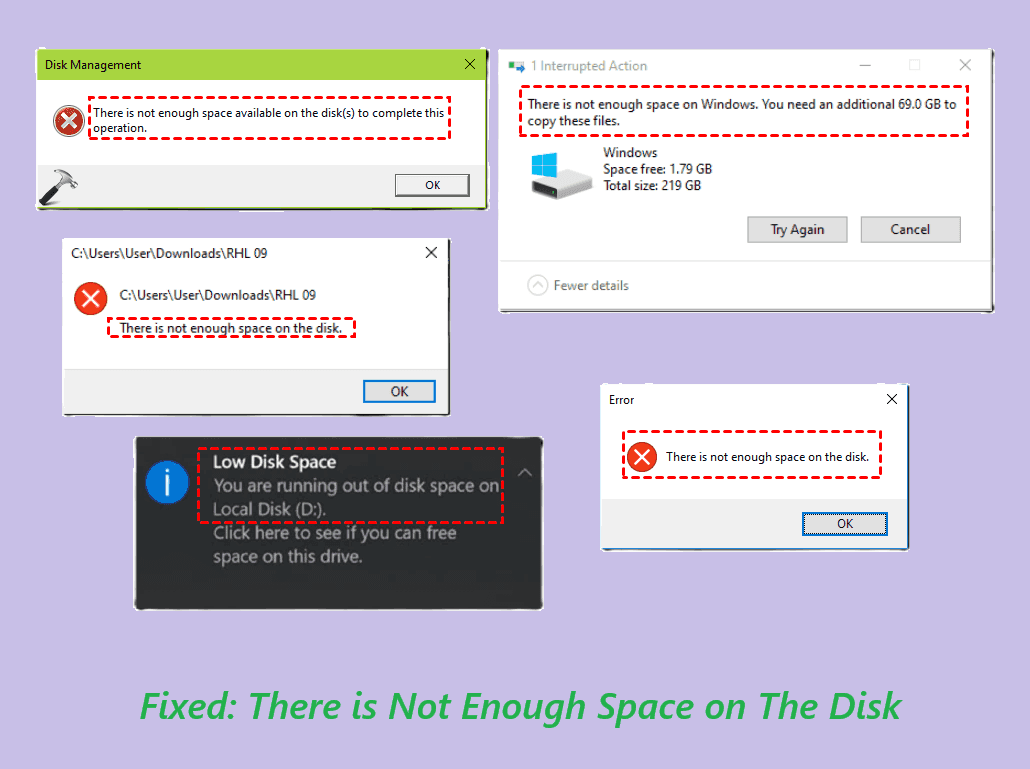Image resolution: width=1030 pixels, height=769 pixels.
Task: Click the file transfer icon beside 1 Interrupted Action
Action: (x=516, y=66)
